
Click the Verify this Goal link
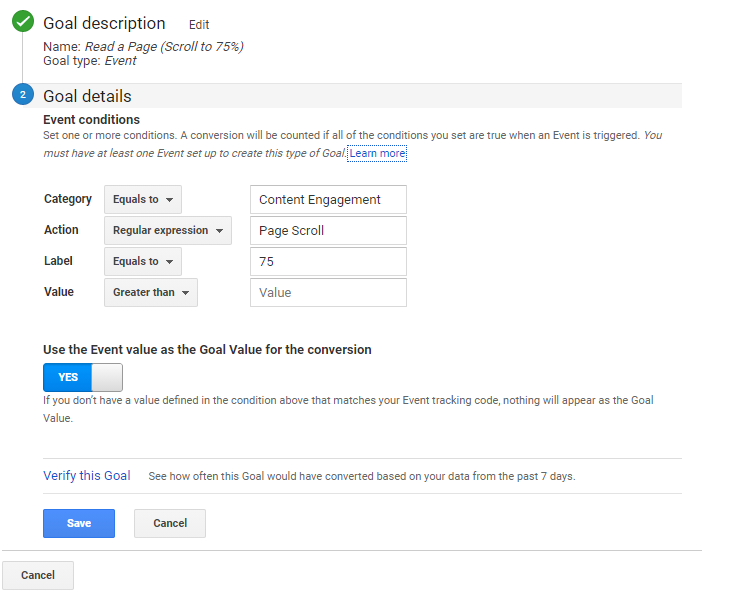pos(87,476)
